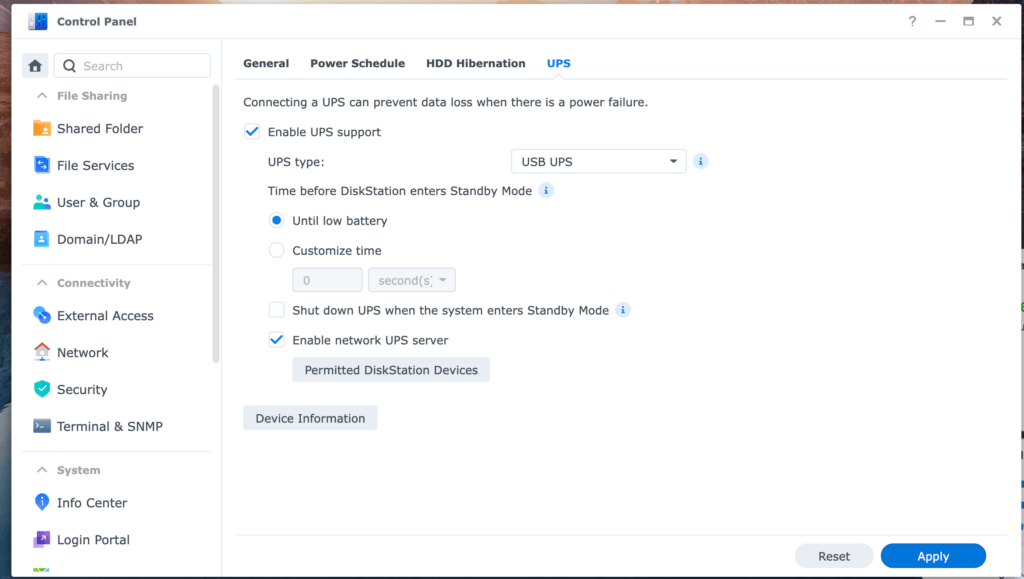The width and height of the screenshot is (1024, 579).
Task: Click the Device Information button
Action: (x=310, y=418)
